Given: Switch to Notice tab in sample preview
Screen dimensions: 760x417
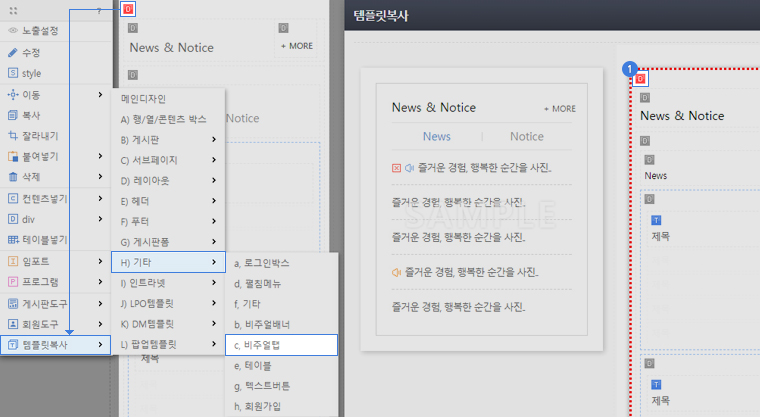Looking at the screenshot, I should click(527, 137).
